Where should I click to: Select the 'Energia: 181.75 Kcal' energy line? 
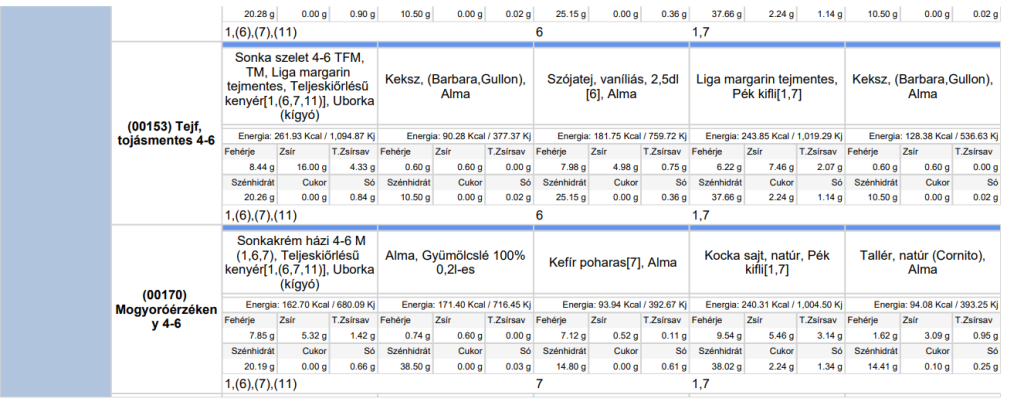pyautogui.click(x=611, y=136)
